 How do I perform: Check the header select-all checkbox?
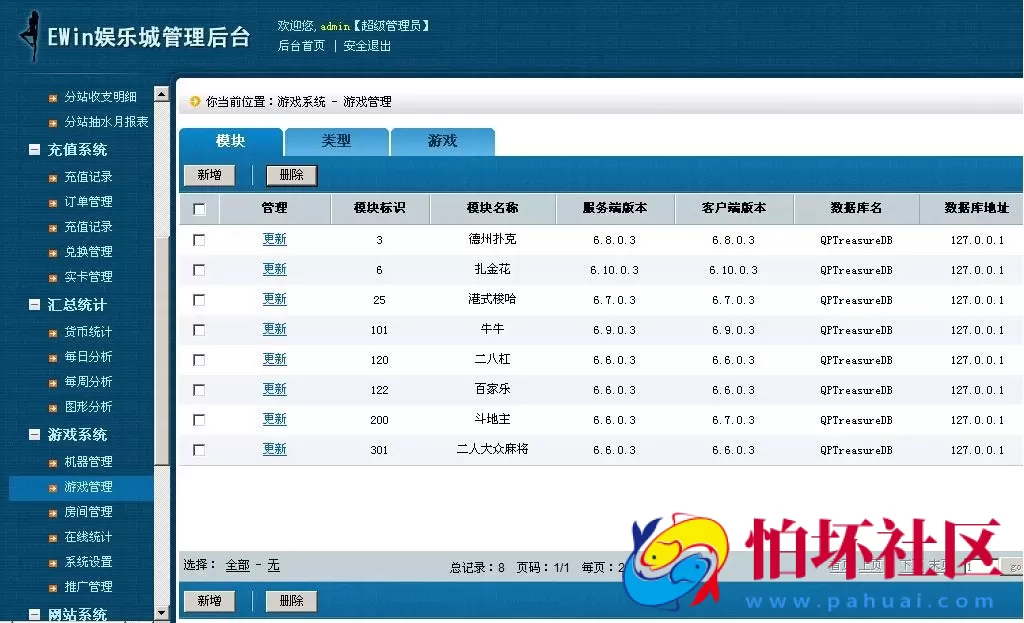point(199,208)
